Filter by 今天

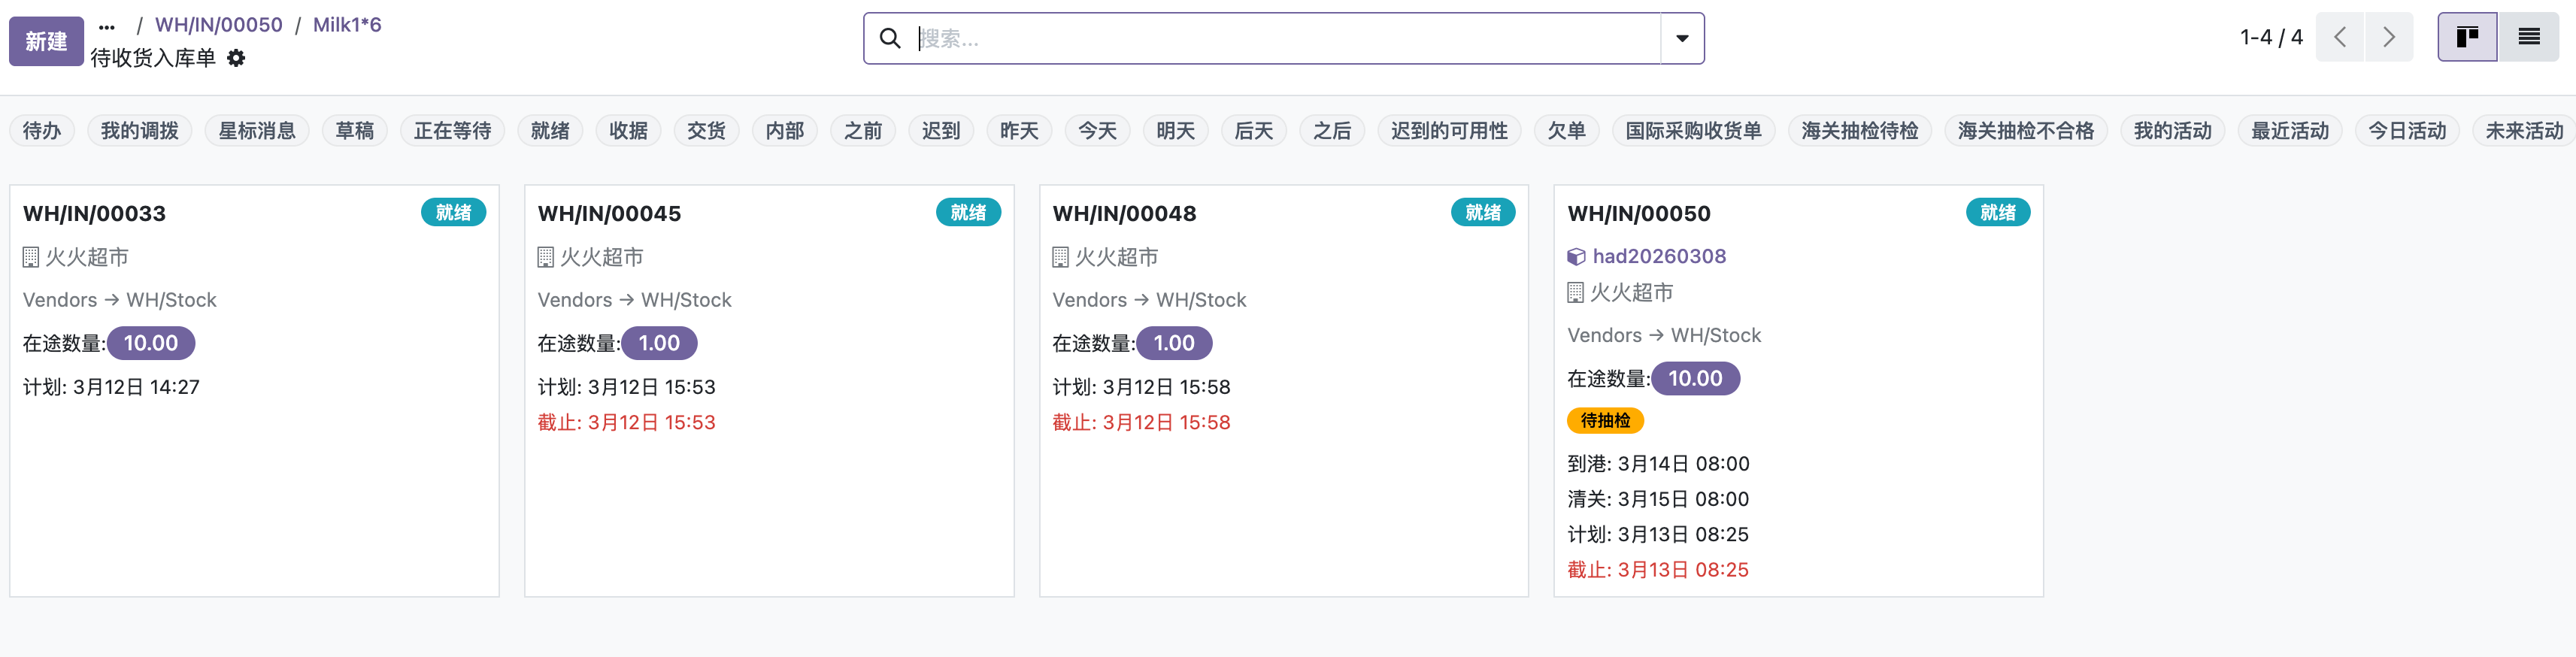(x=1097, y=131)
